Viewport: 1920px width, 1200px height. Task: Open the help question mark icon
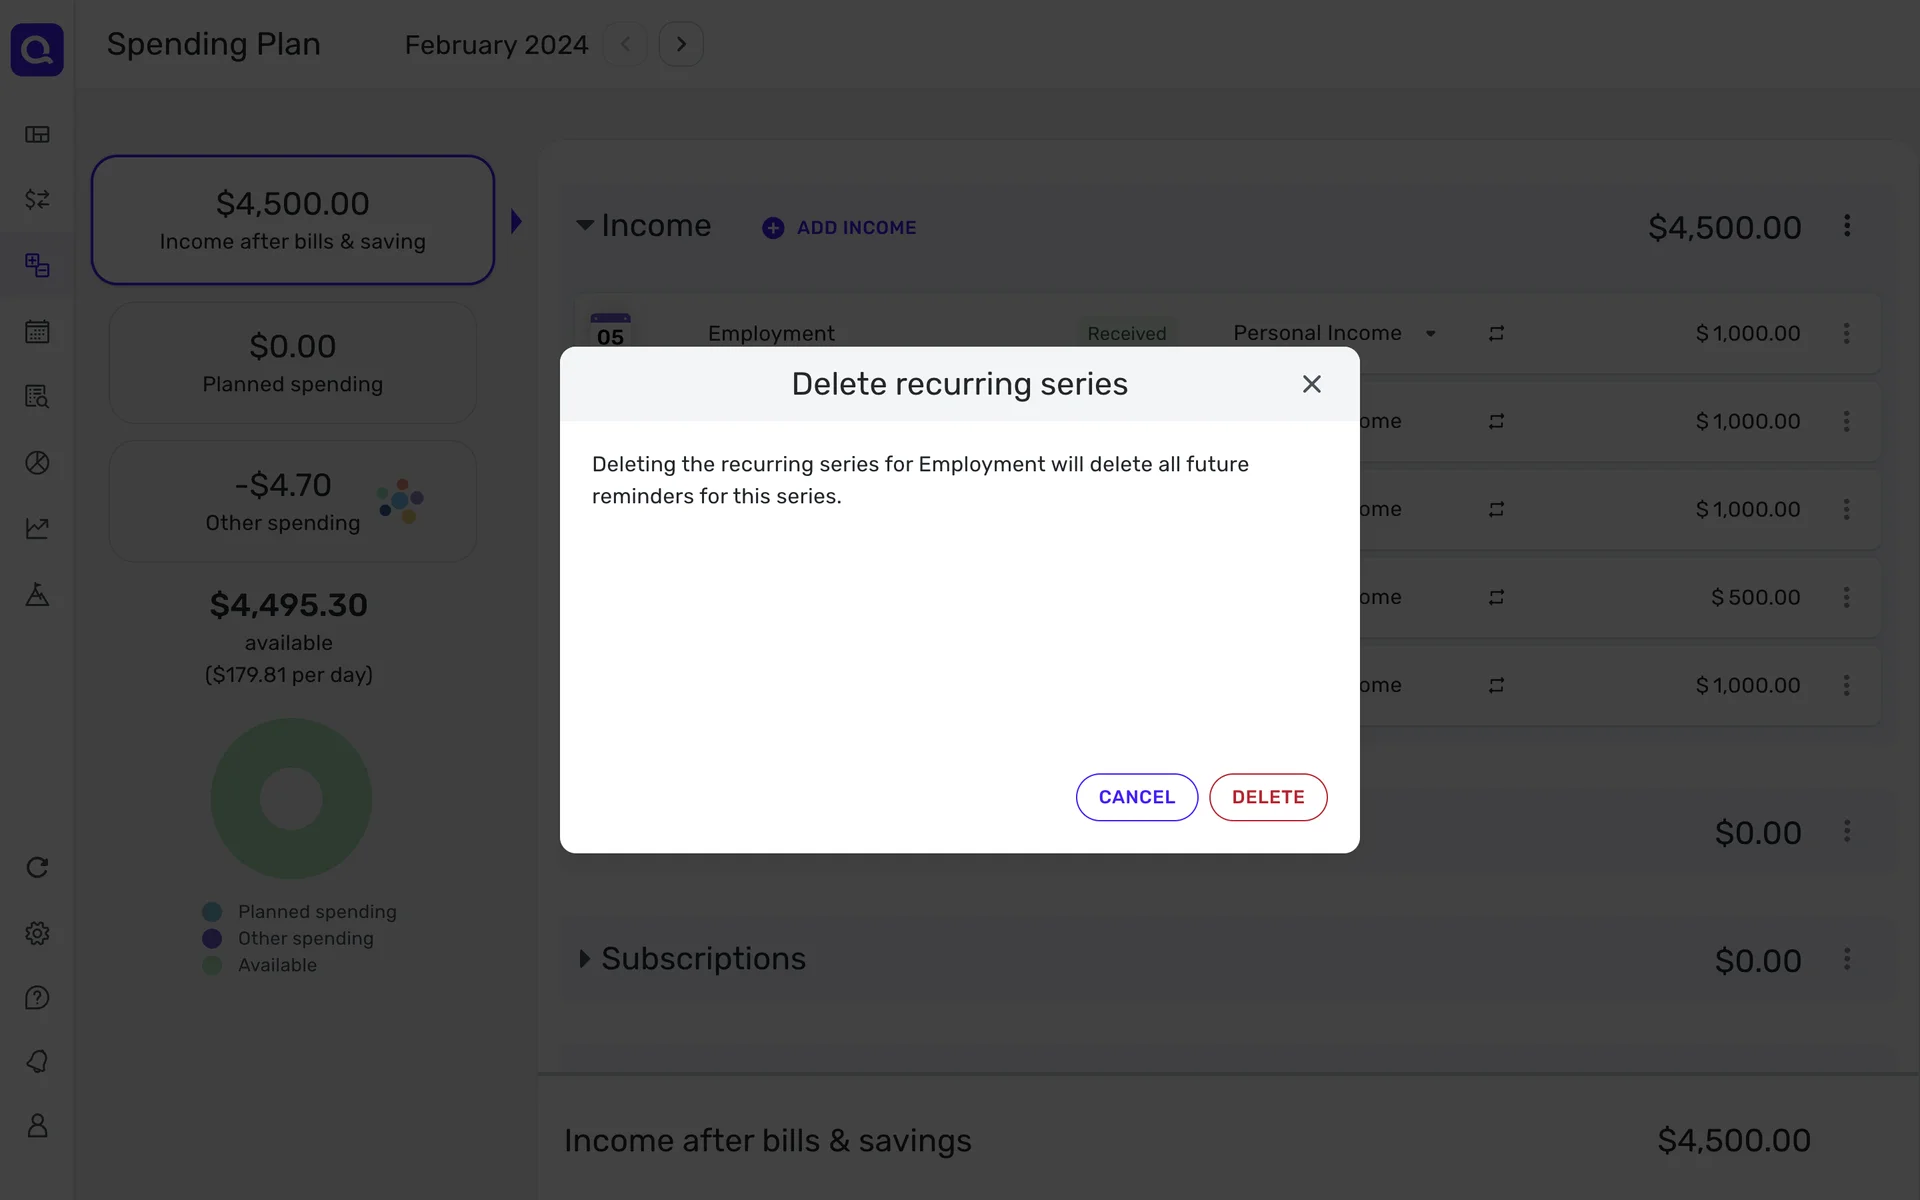click(x=37, y=997)
